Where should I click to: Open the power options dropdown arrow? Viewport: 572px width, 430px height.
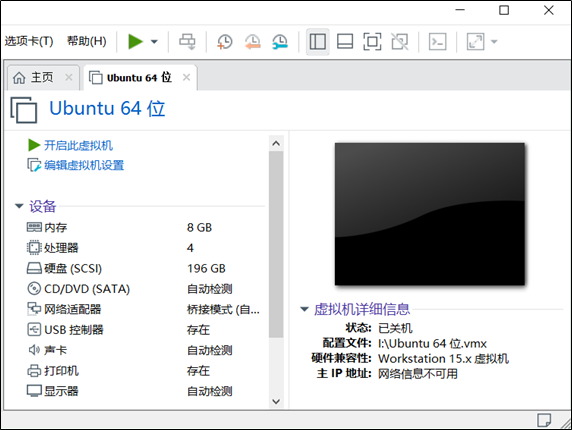click(154, 42)
